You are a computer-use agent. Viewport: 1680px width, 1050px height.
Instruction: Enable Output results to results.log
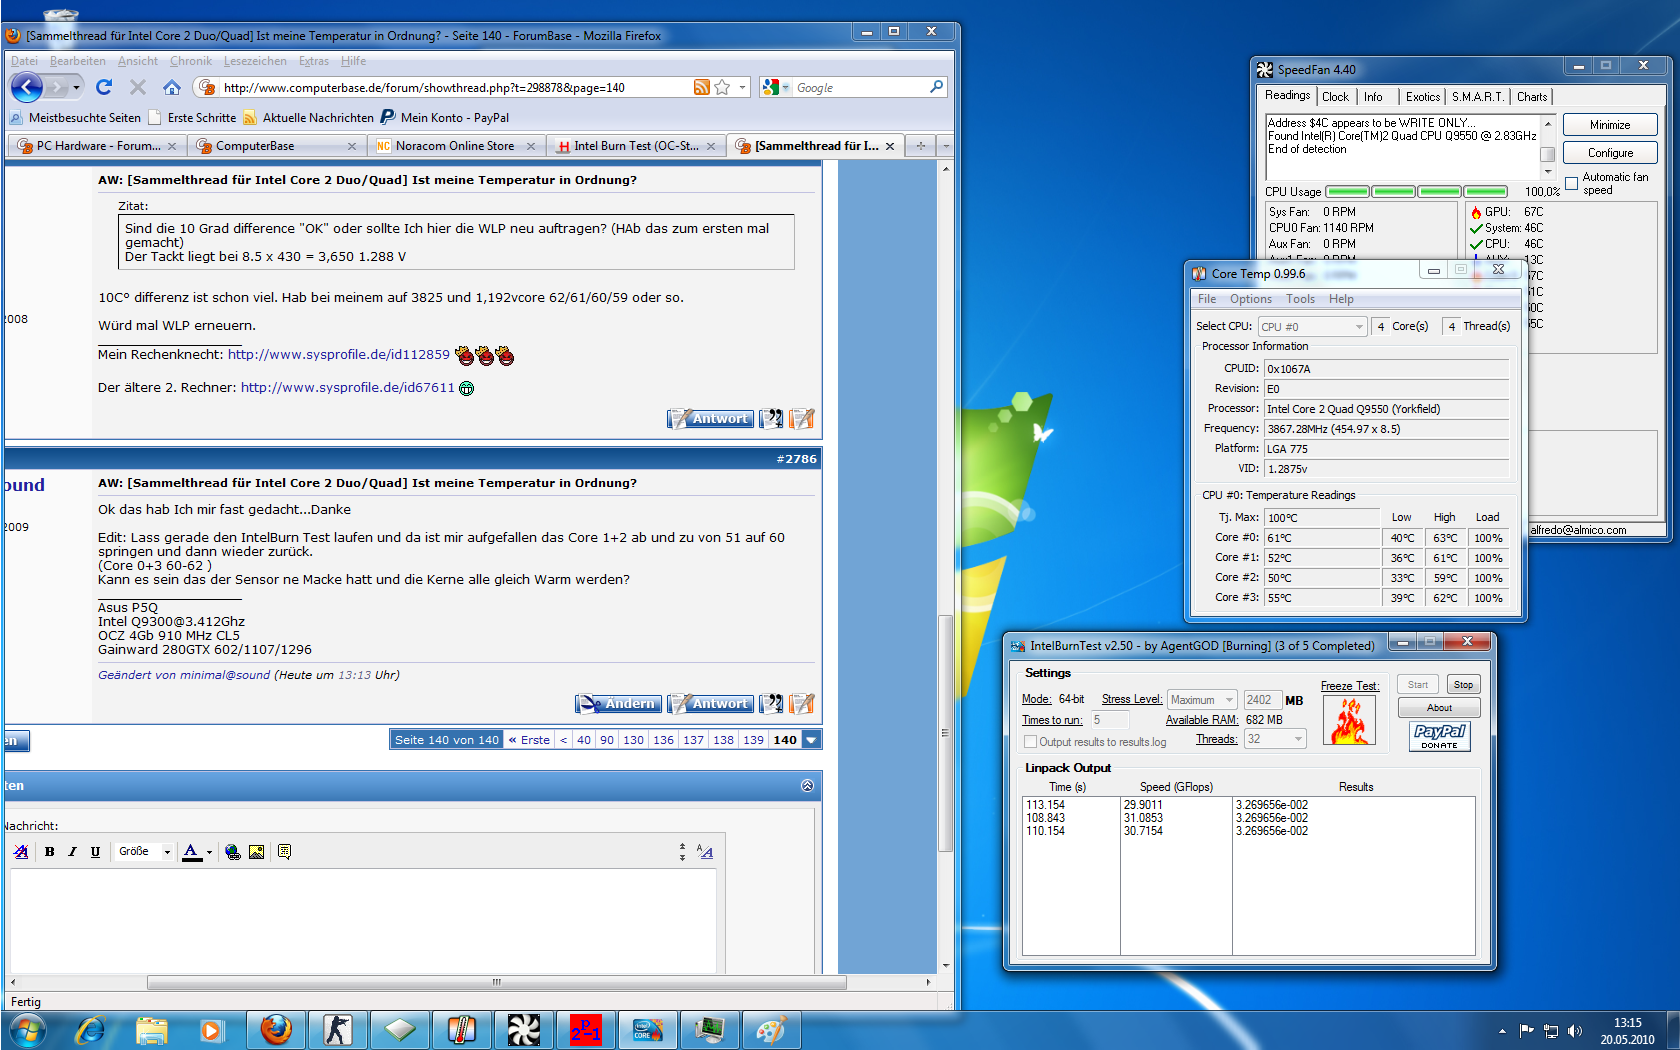pos(1030,742)
